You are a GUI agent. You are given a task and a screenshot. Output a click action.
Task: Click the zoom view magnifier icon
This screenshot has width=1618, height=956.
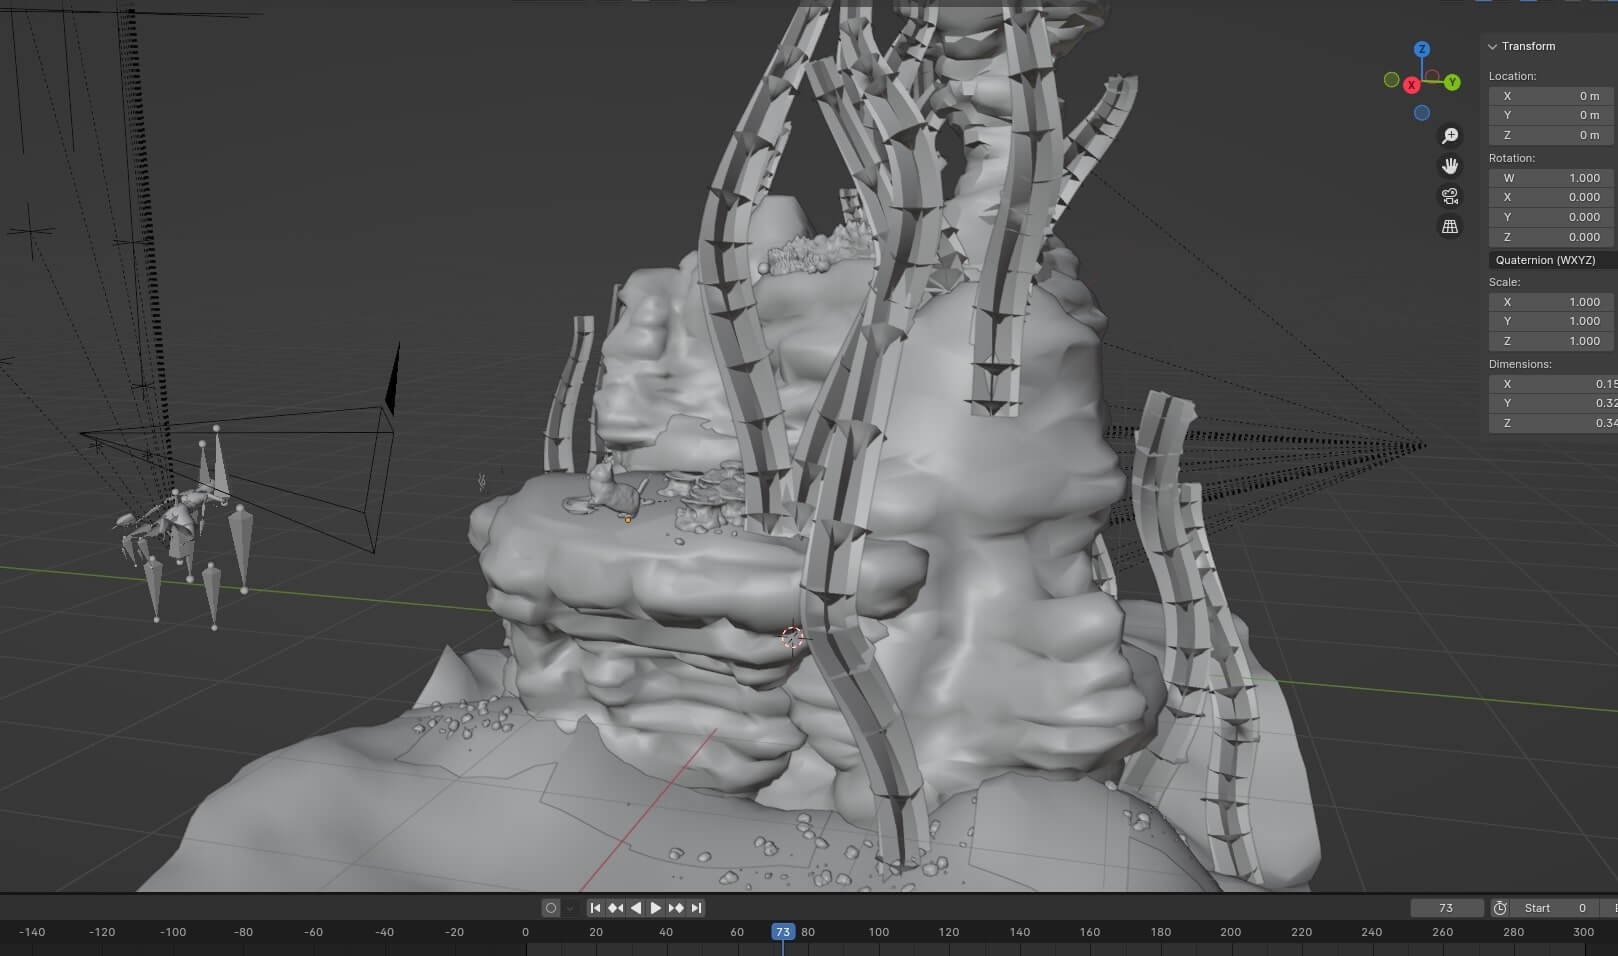pos(1450,136)
